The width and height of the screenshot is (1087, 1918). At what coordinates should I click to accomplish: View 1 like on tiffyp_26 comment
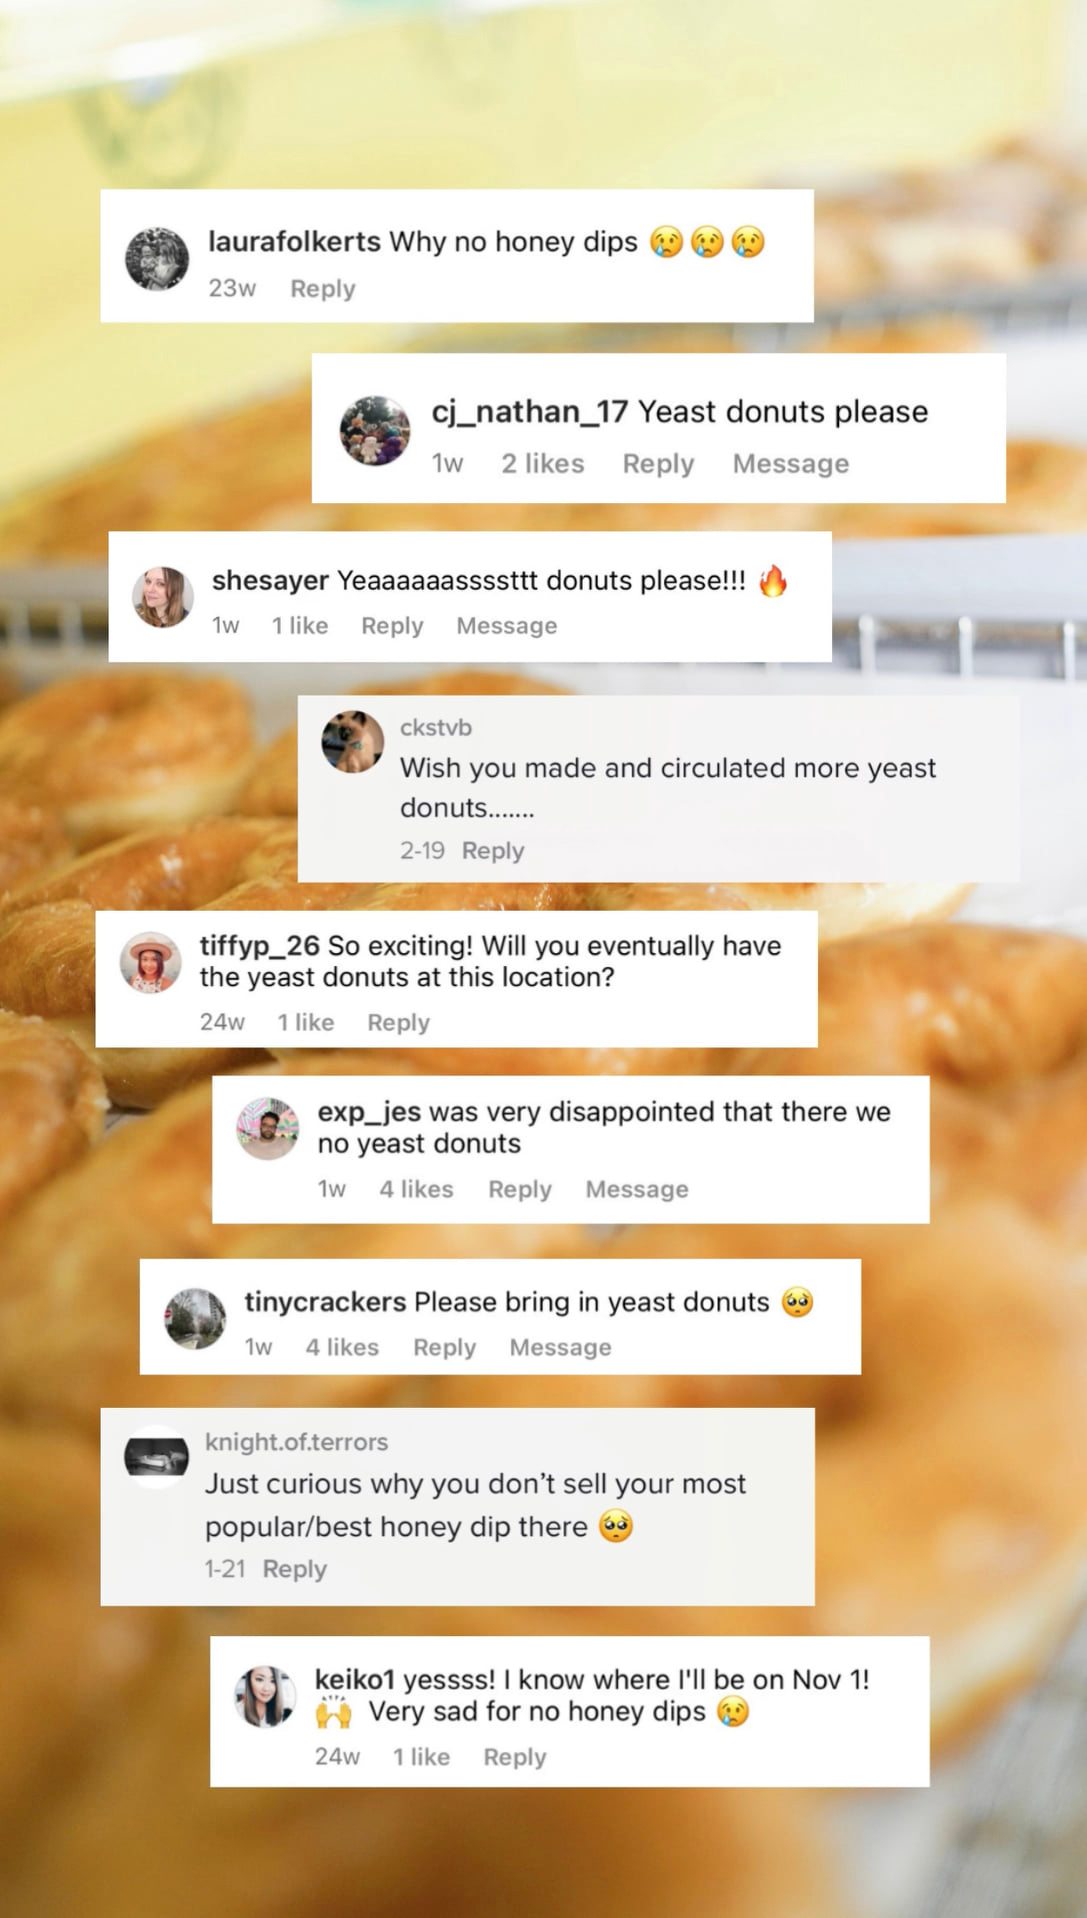point(305,1022)
